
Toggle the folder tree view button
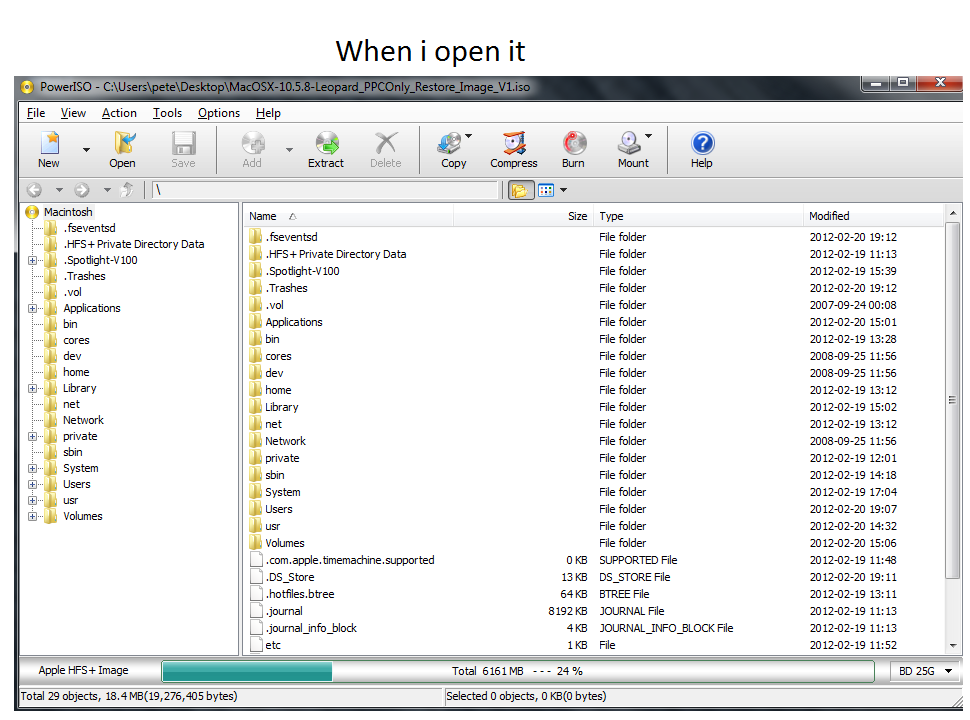(520, 191)
